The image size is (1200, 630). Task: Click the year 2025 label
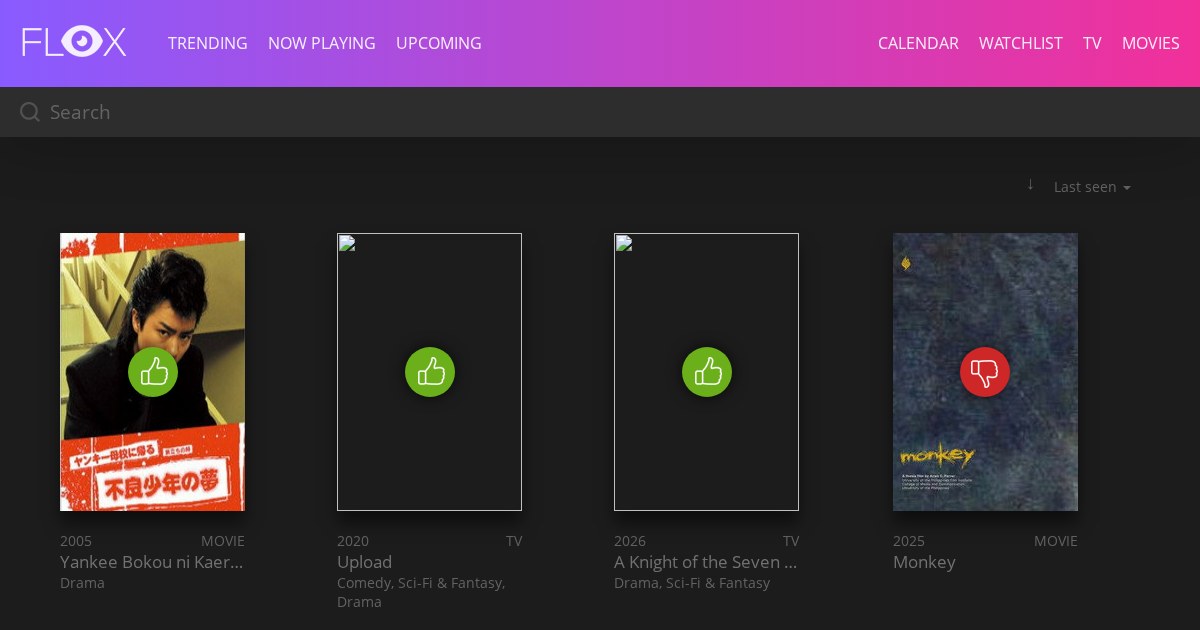point(909,541)
